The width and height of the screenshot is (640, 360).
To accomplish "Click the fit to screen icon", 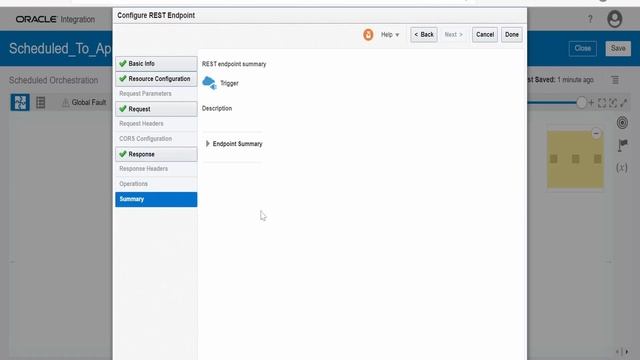I will coord(602,103).
